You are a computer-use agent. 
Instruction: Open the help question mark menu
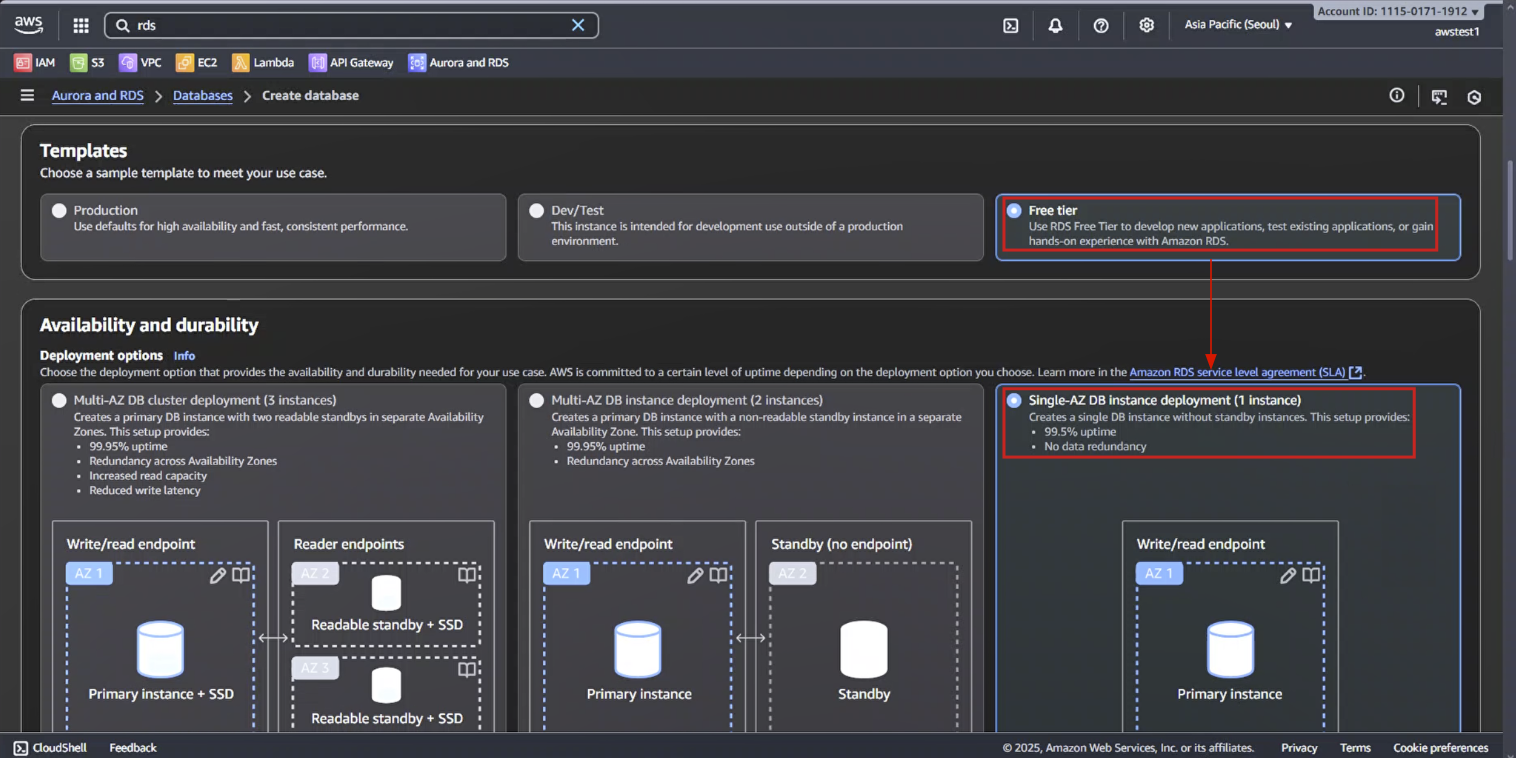tap(1101, 25)
